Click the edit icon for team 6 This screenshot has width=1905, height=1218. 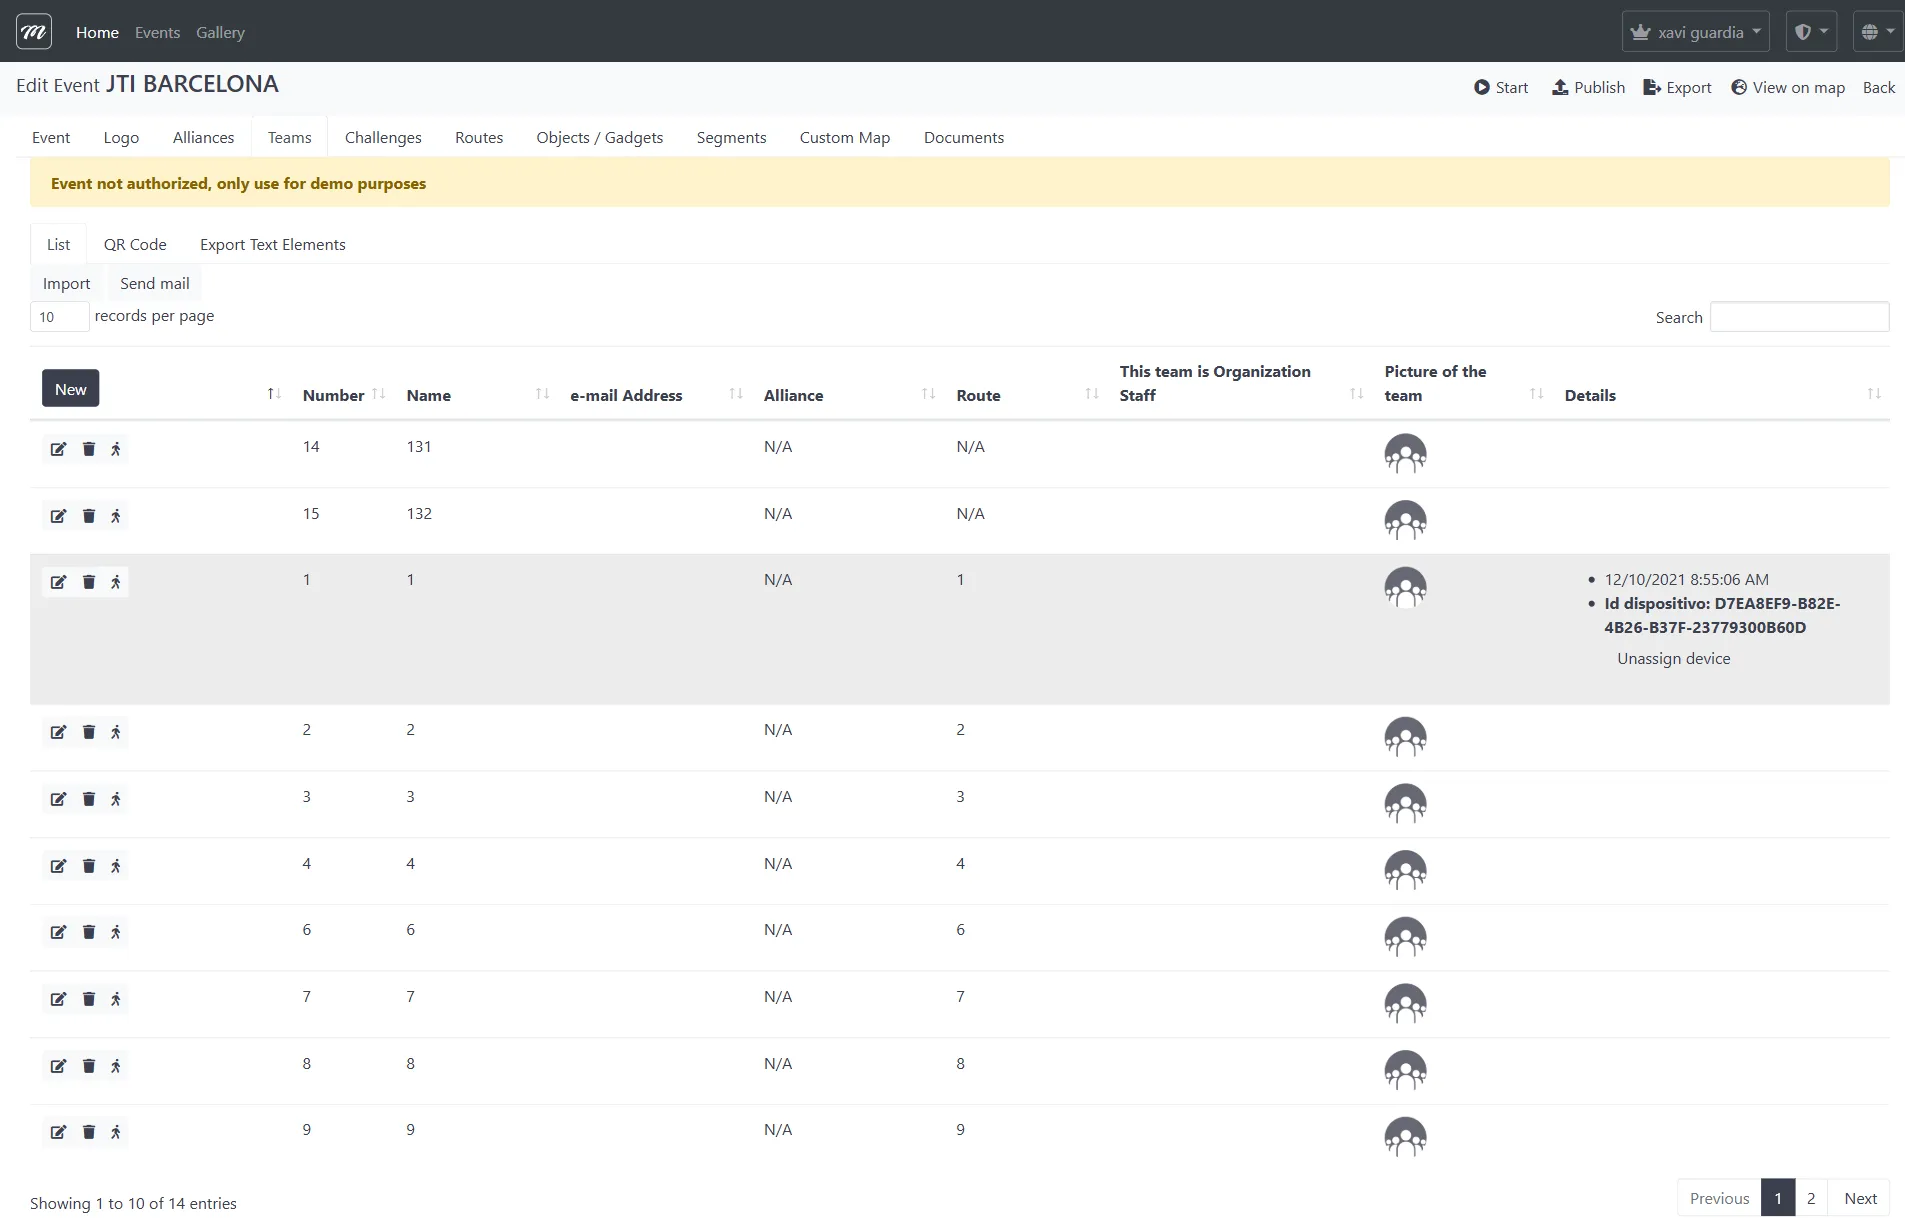tap(58, 932)
